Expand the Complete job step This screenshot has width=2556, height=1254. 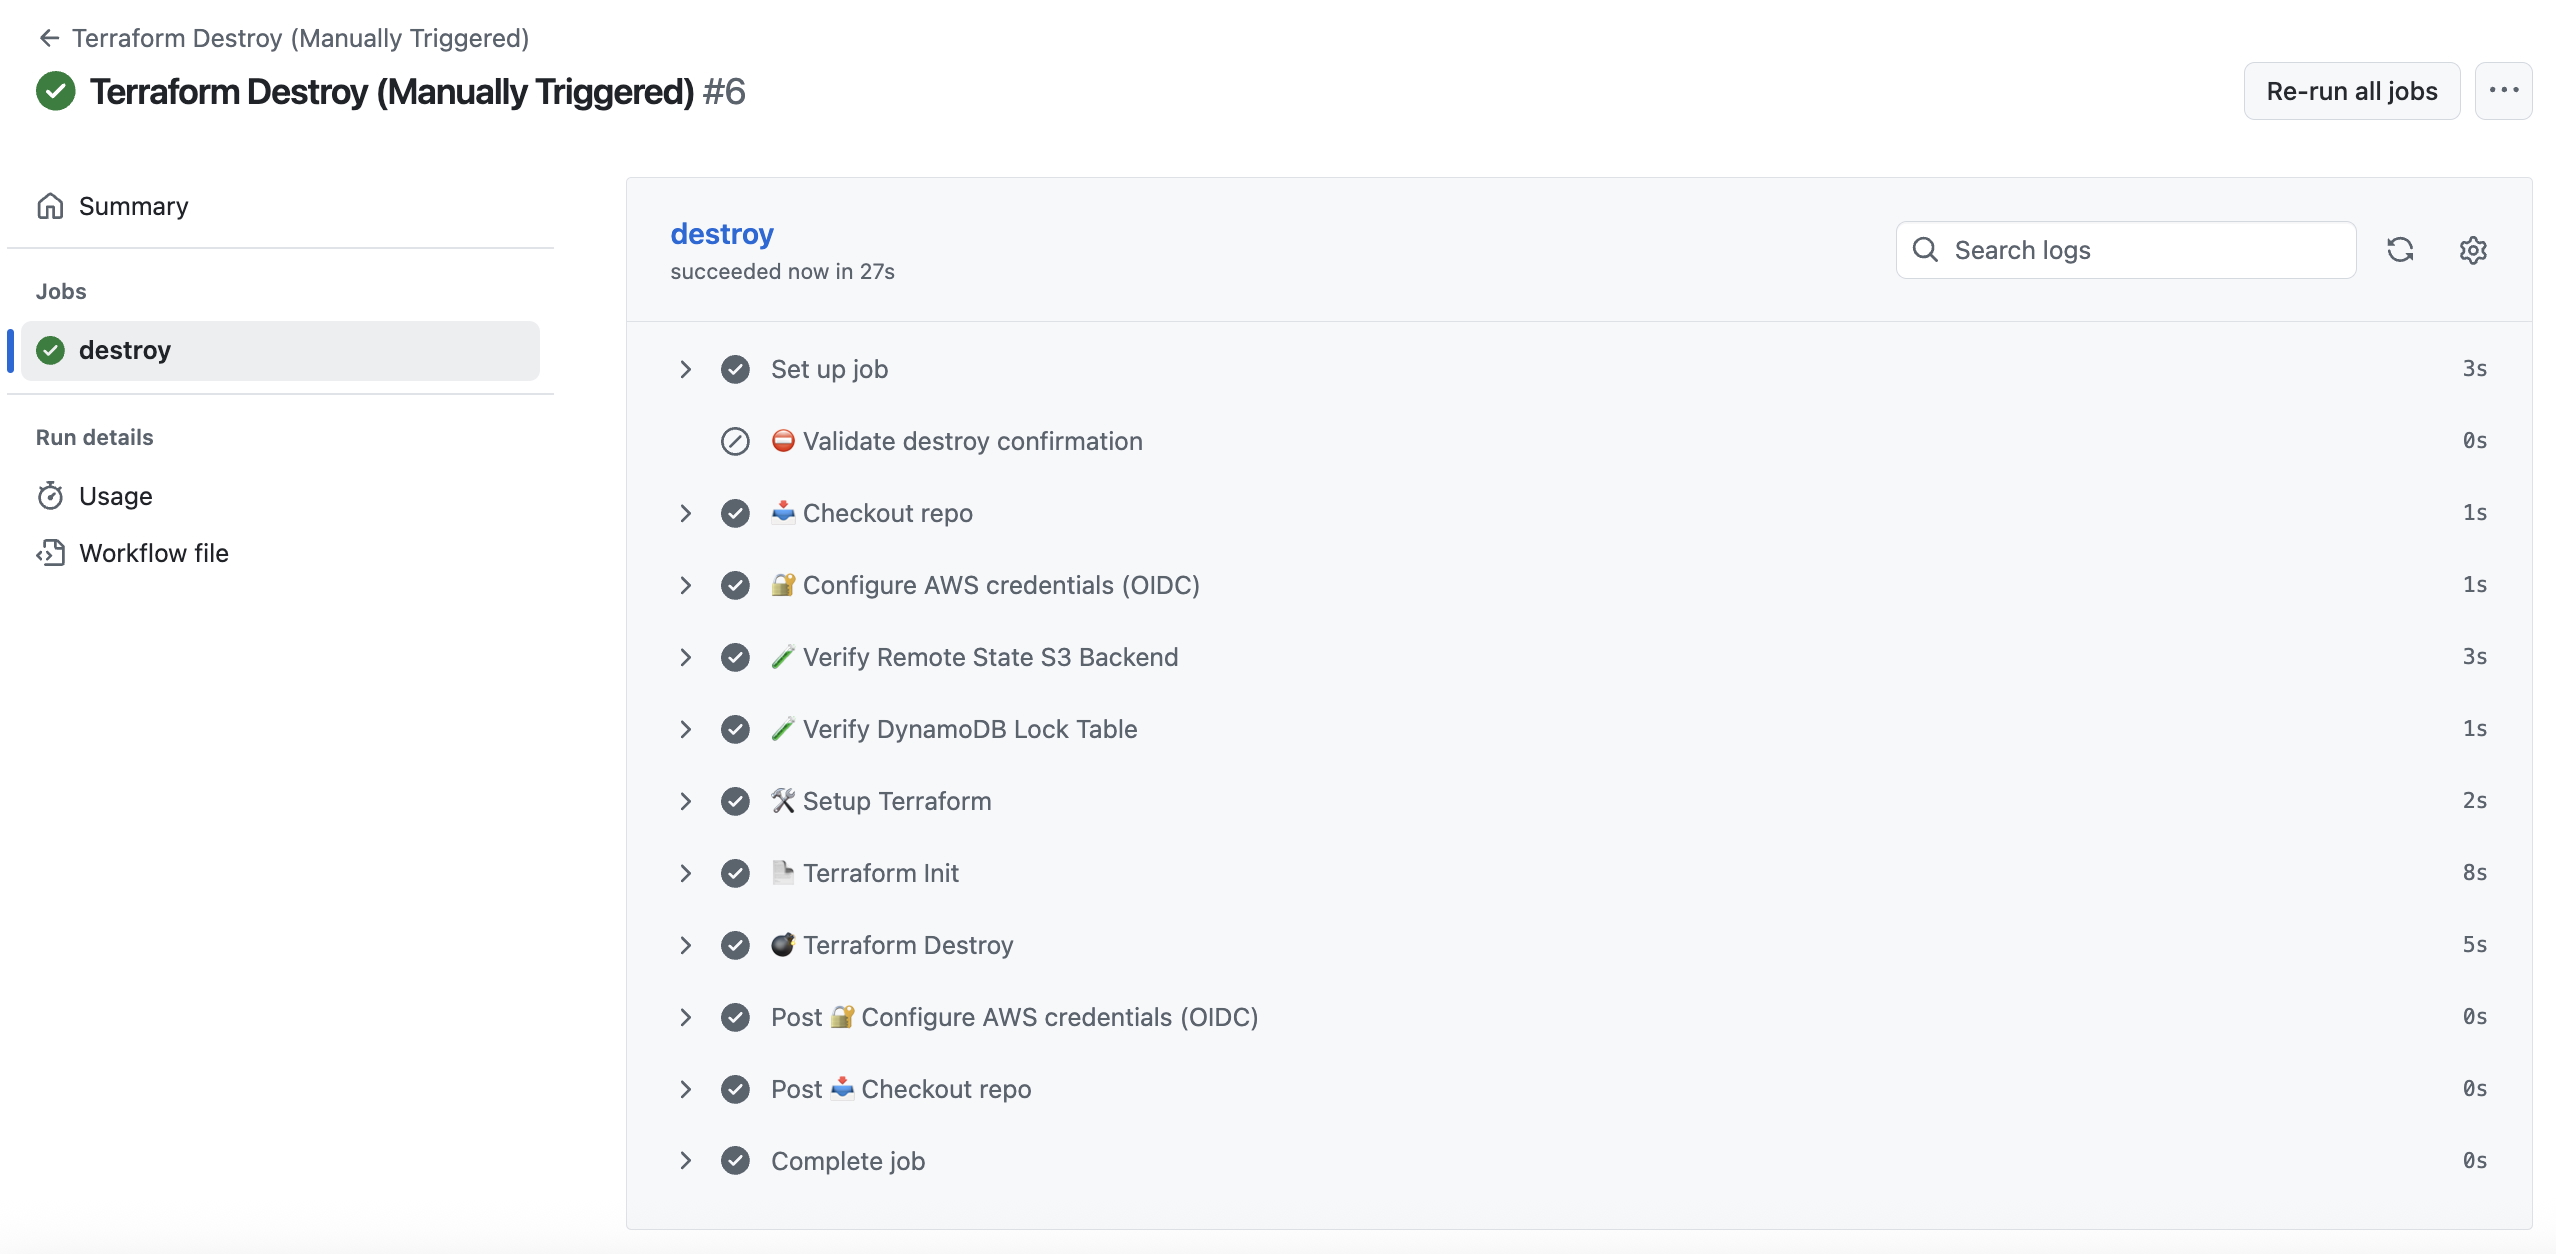pyautogui.click(x=685, y=1161)
